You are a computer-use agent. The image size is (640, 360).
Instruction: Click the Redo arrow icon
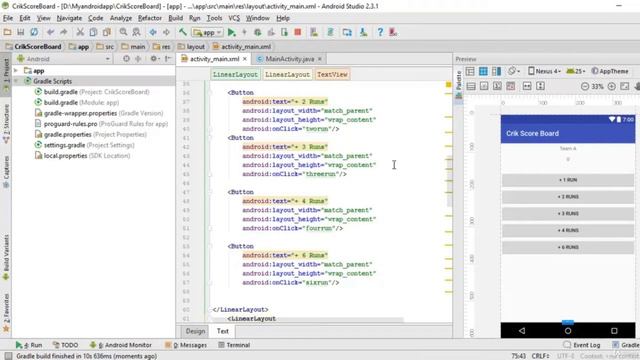coord(64,32)
